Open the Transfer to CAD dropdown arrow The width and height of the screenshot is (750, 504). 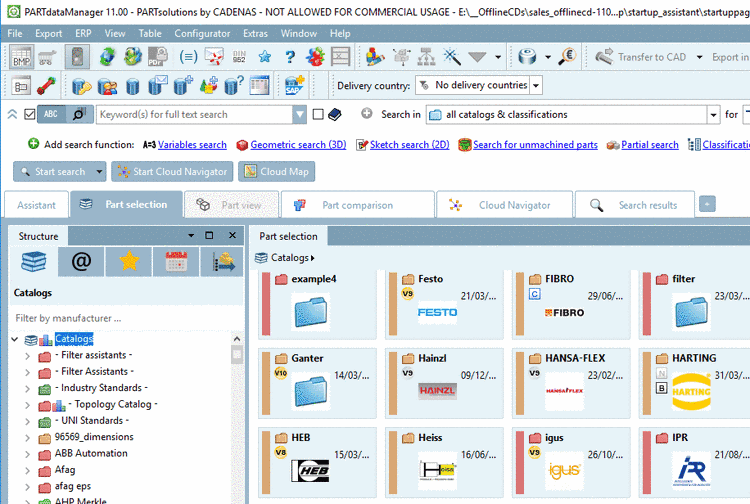[x=699, y=57]
